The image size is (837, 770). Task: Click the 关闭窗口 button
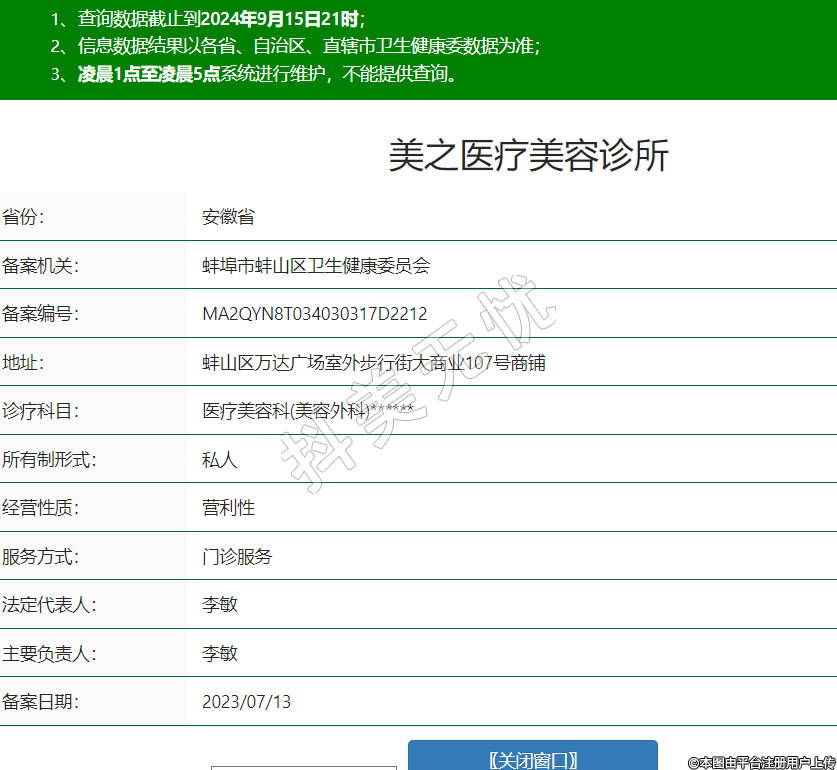coord(532,758)
